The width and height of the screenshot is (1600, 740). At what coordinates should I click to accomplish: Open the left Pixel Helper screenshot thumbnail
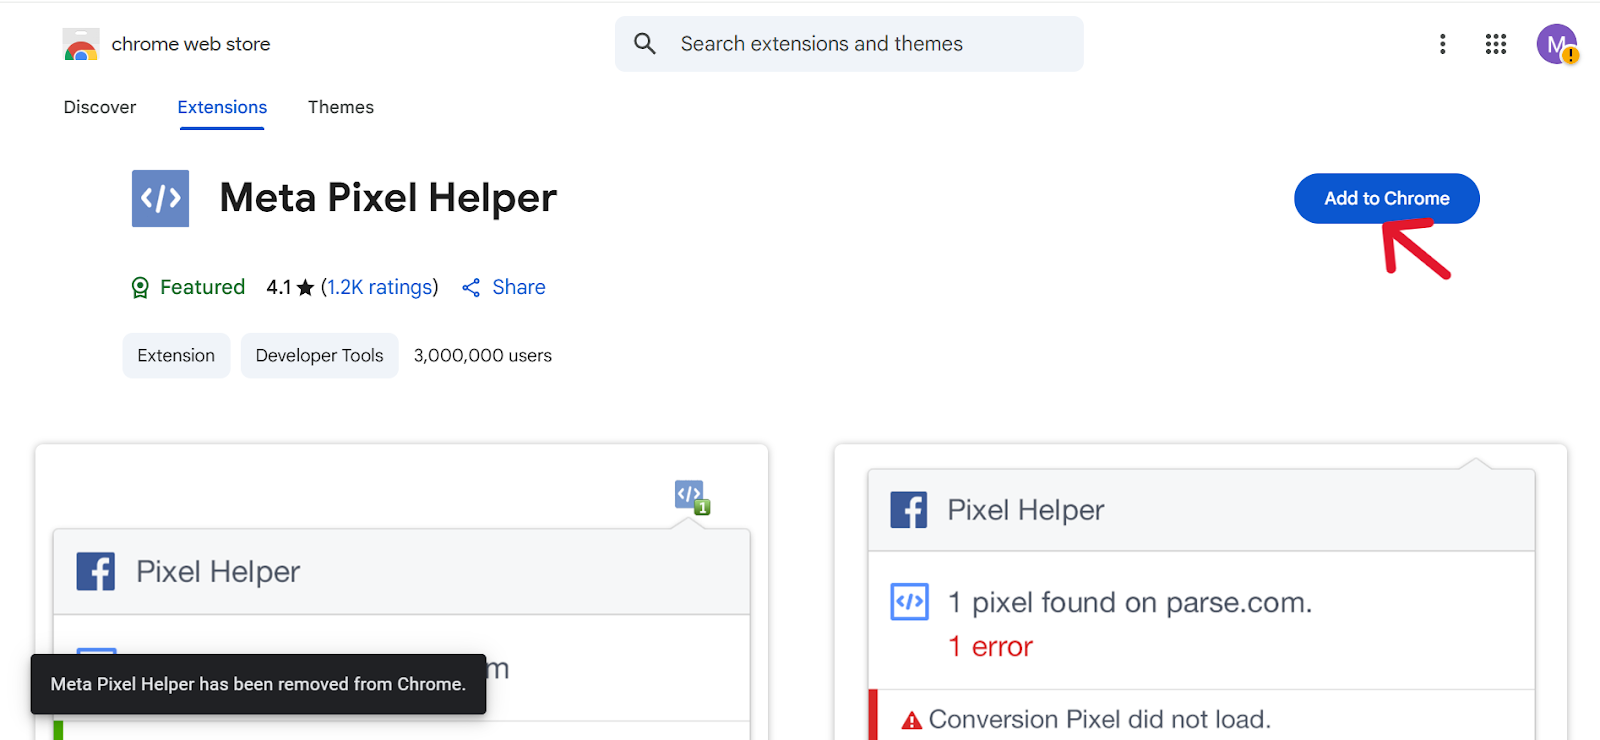(401, 592)
